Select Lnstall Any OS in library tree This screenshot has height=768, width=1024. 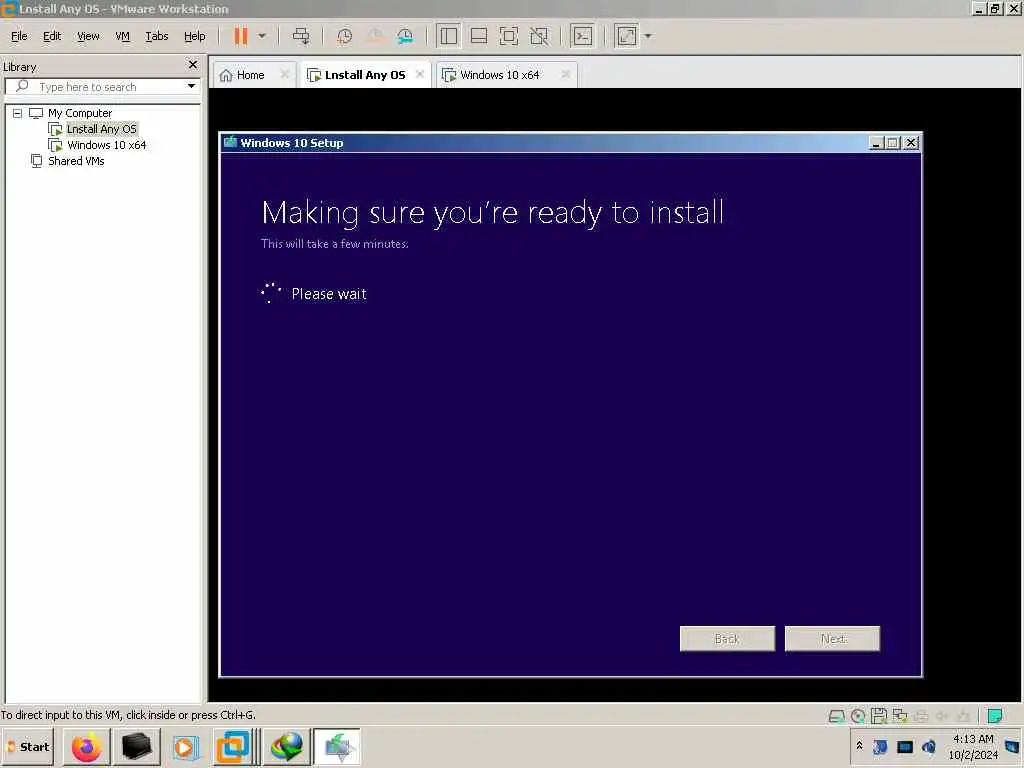102,129
